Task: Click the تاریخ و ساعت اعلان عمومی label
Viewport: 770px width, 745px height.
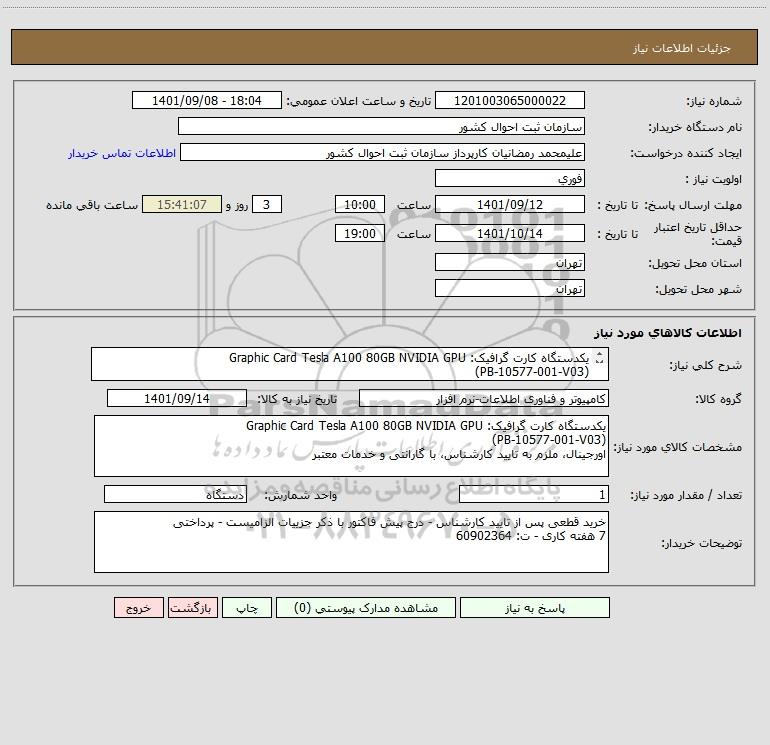Action: click(358, 101)
